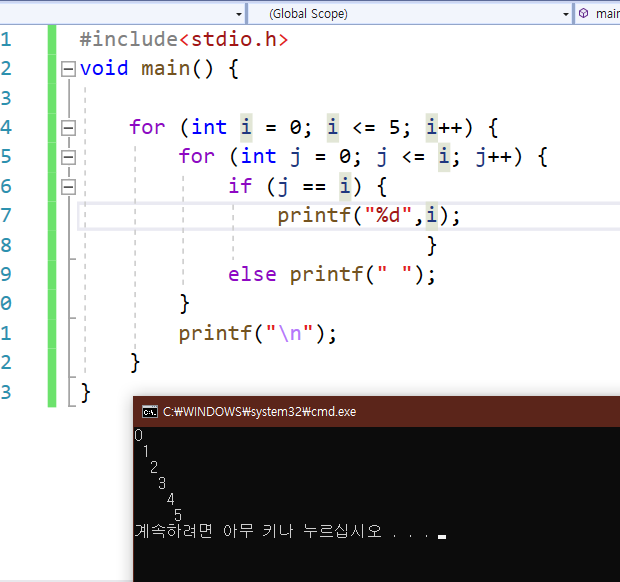620x582 pixels.
Task: Click the cmd.exe console window icon
Action: 150,412
